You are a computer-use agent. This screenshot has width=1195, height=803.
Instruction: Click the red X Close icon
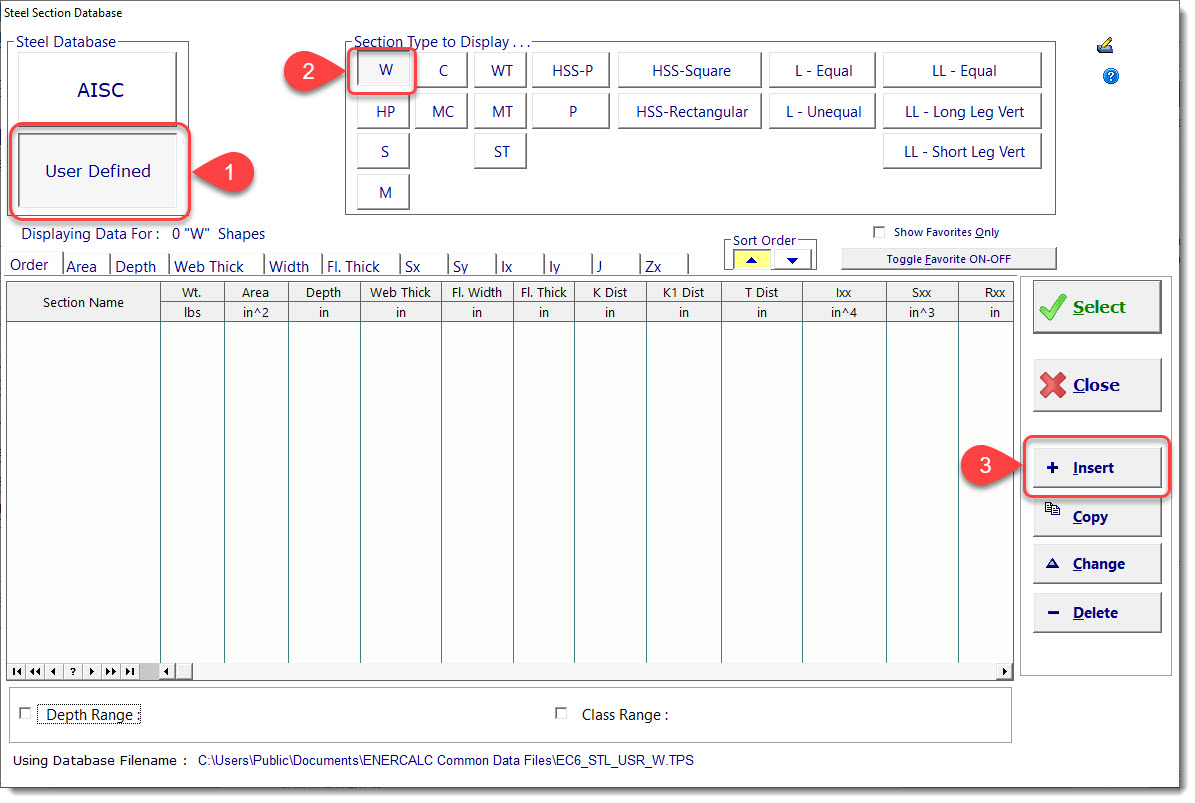tap(1055, 385)
